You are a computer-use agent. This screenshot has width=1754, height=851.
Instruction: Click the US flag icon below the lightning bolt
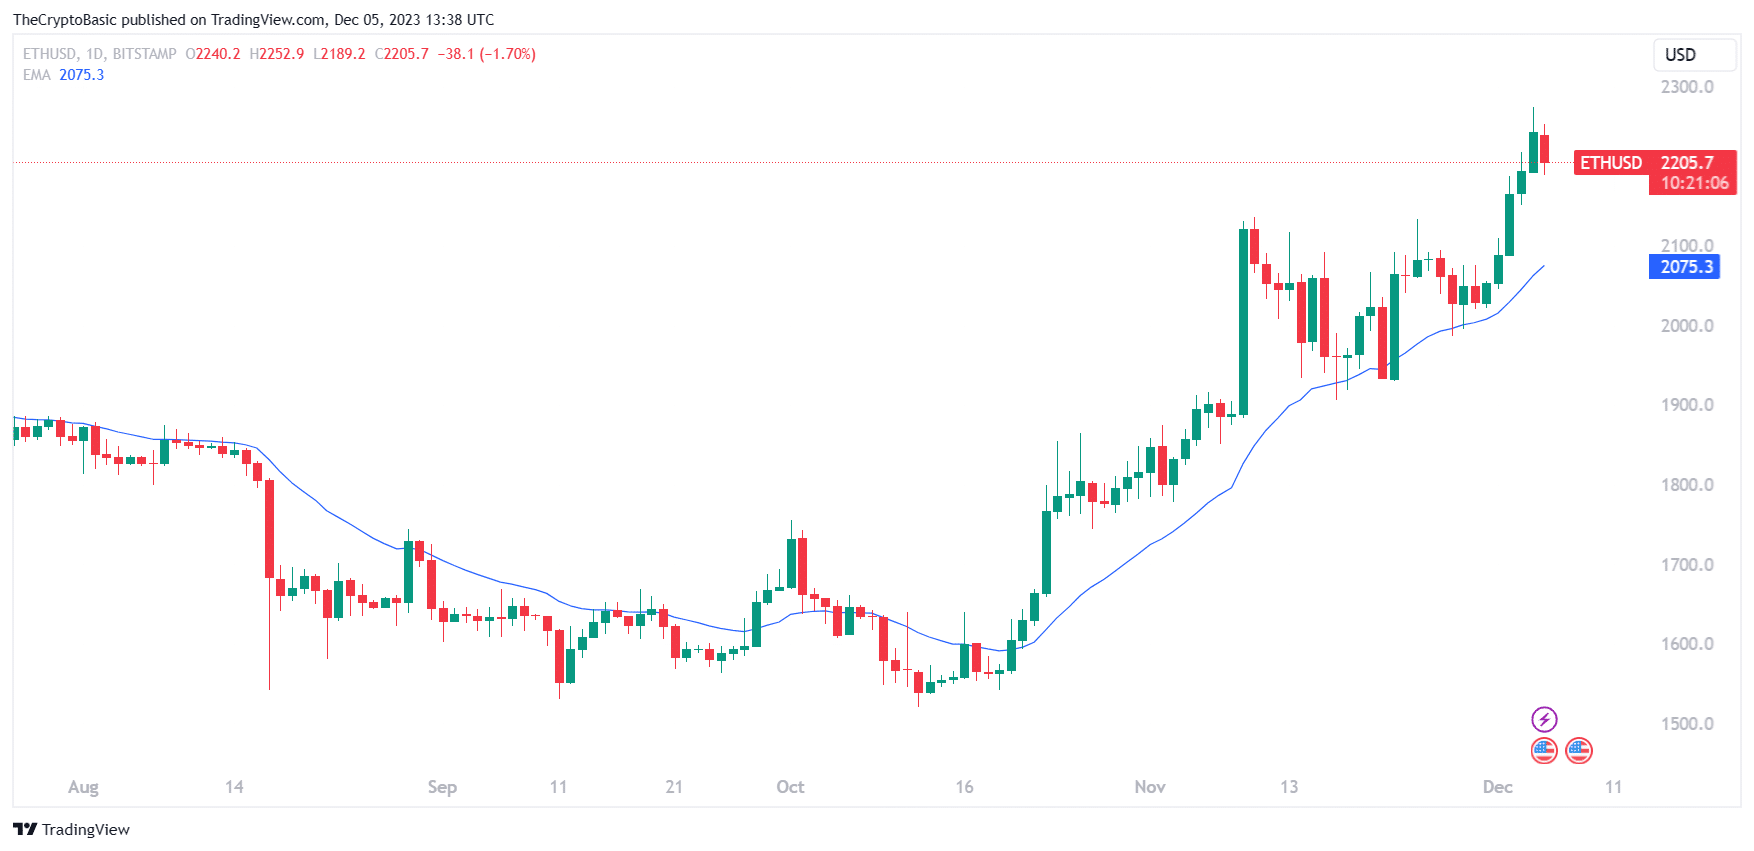[x=1544, y=750]
